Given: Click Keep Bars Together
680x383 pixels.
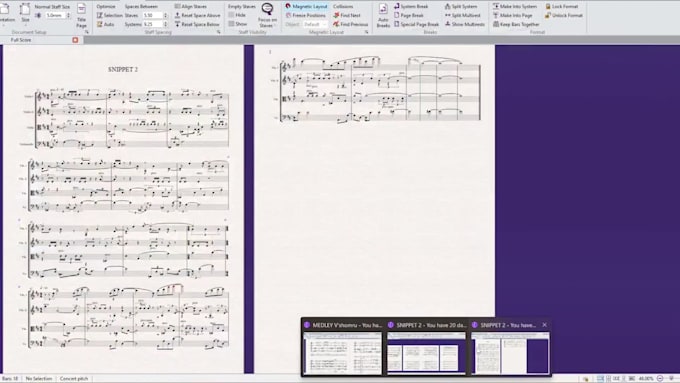Looking at the screenshot, I should click(516, 24).
